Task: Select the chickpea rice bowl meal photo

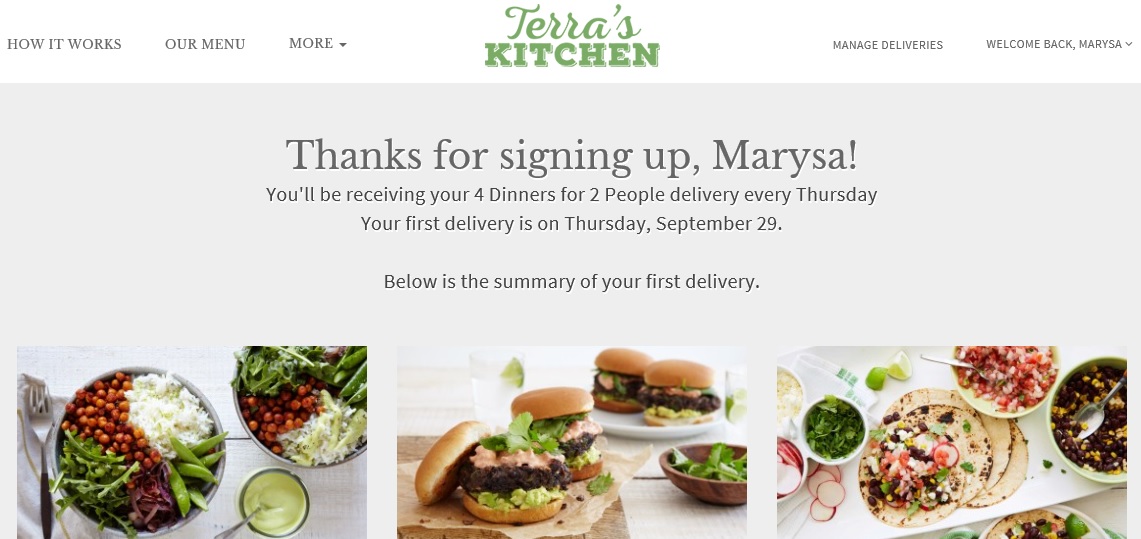Action: coord(192,442)
